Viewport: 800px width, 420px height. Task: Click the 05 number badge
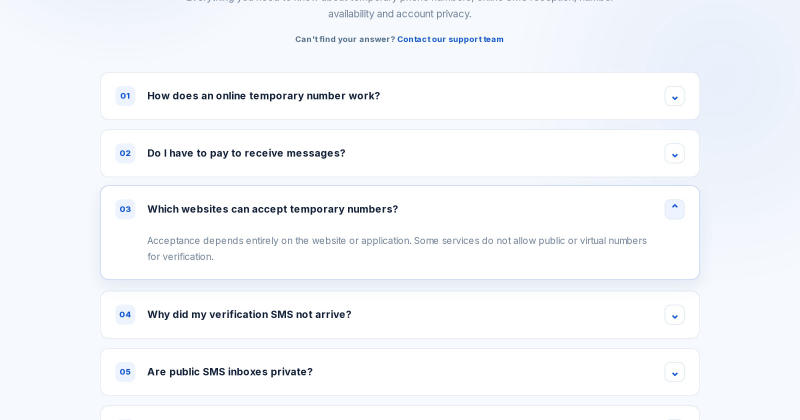125,372
